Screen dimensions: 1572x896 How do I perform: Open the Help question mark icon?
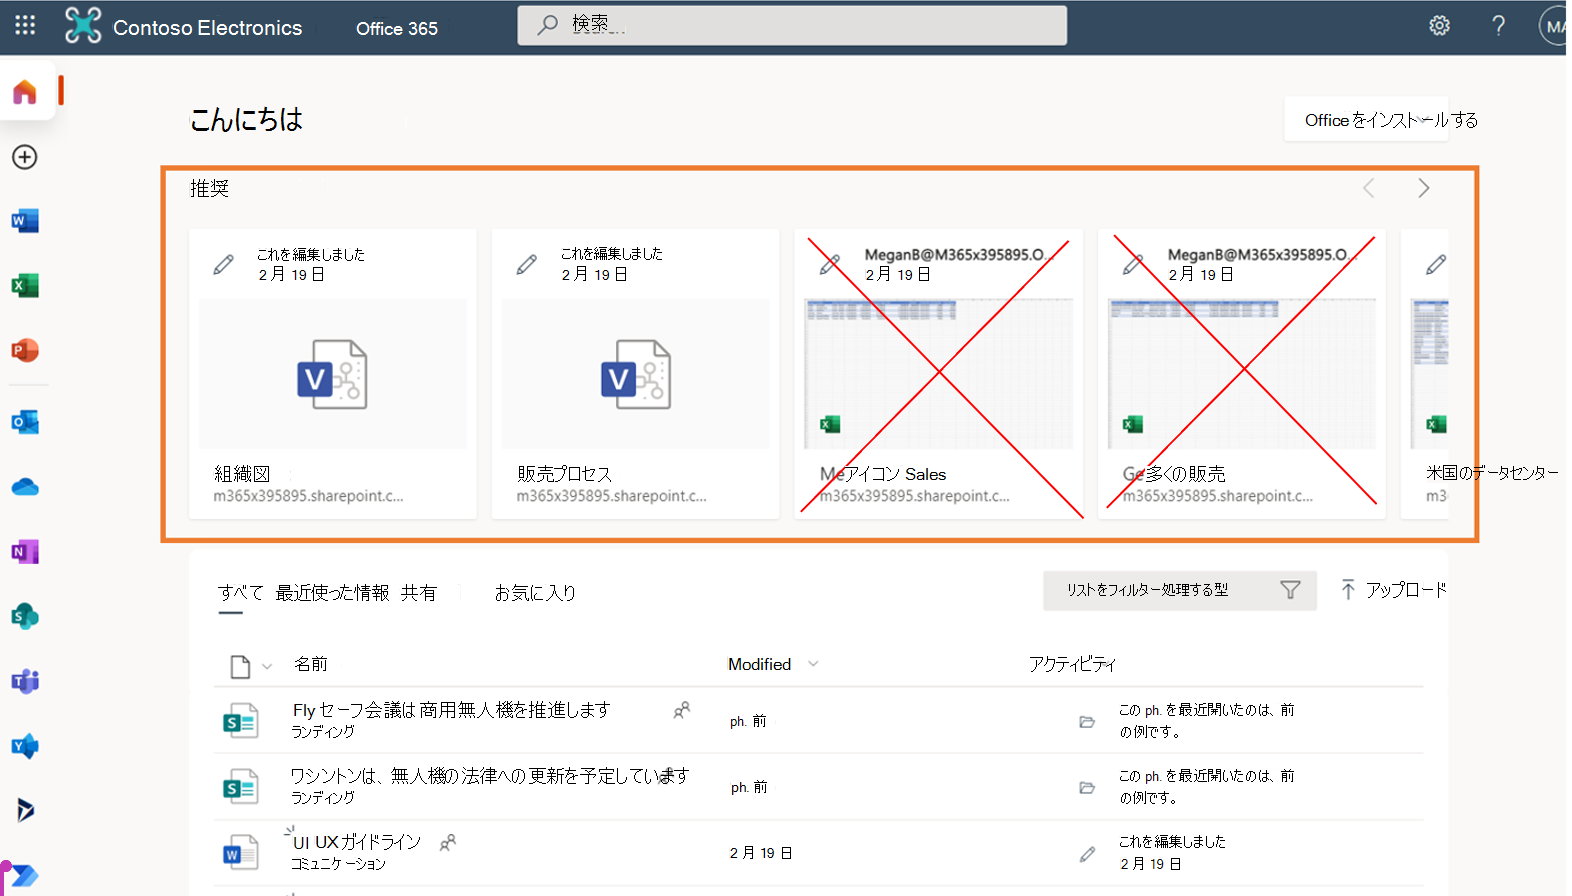point(1498,26)
